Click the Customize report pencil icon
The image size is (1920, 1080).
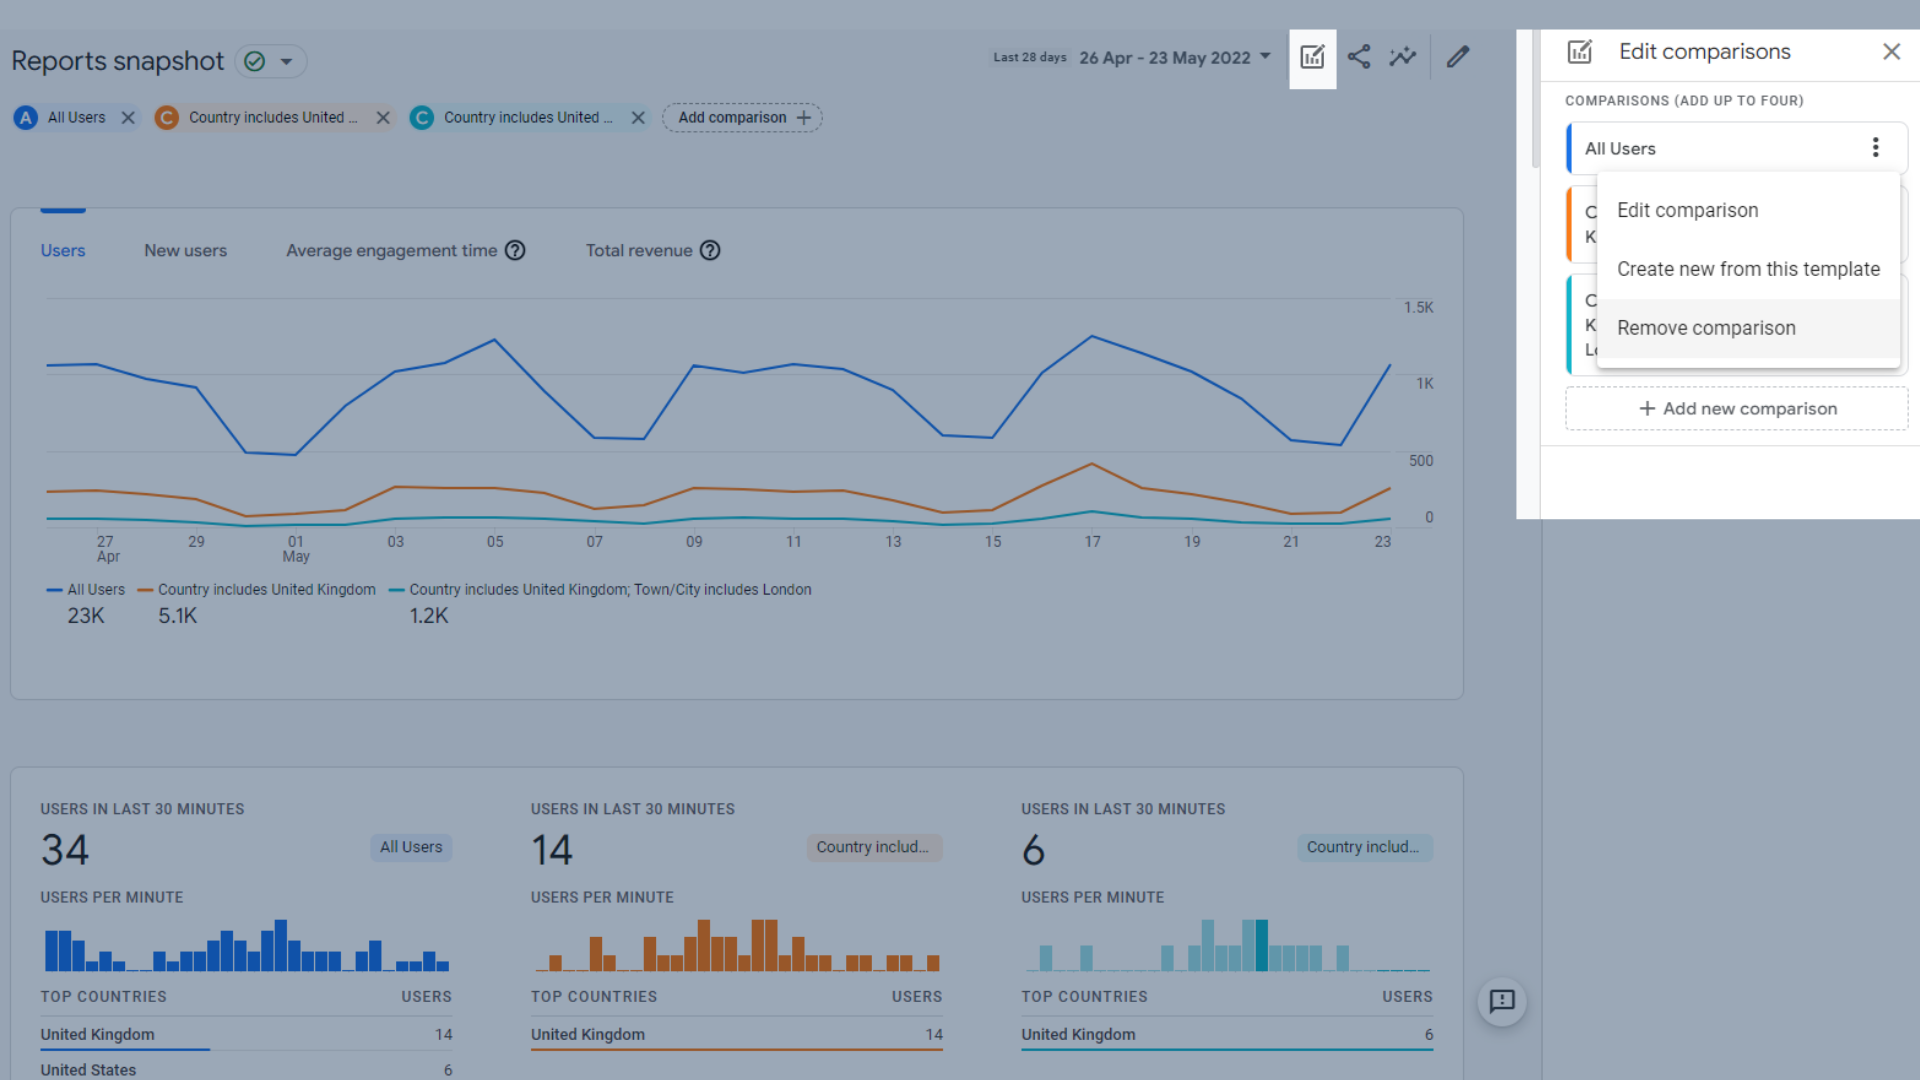click(x=1458, y=57)
